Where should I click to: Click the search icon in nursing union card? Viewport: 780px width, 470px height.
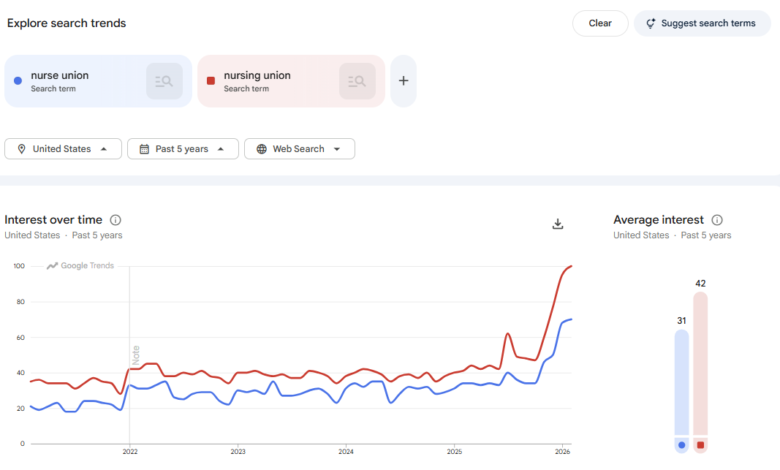point(357,81)
